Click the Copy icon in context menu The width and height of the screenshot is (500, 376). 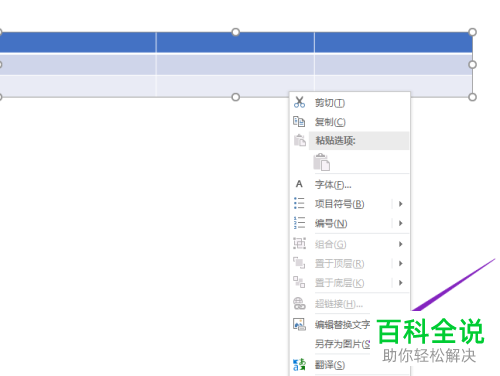click(299, 122)
